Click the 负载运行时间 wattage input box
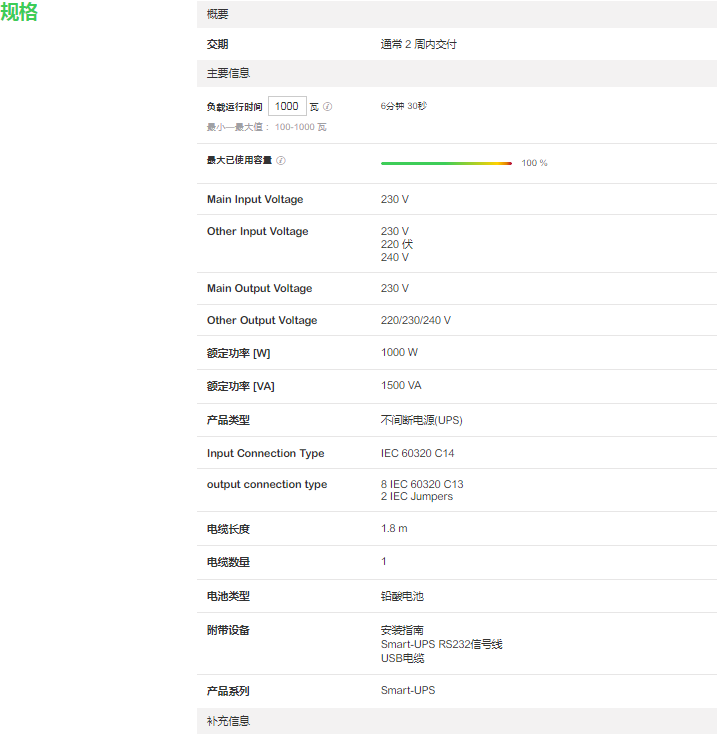720x740 pixels. coord(287,106)
